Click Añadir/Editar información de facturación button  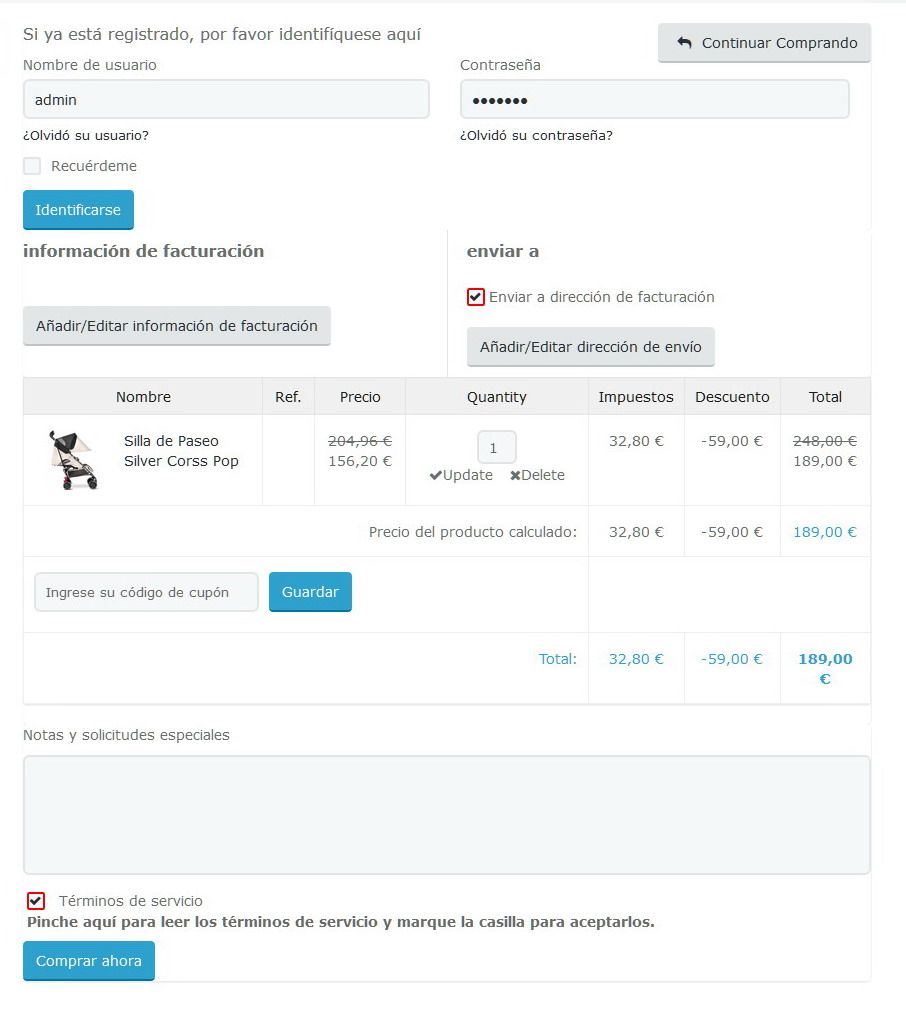tap(177, 326)
